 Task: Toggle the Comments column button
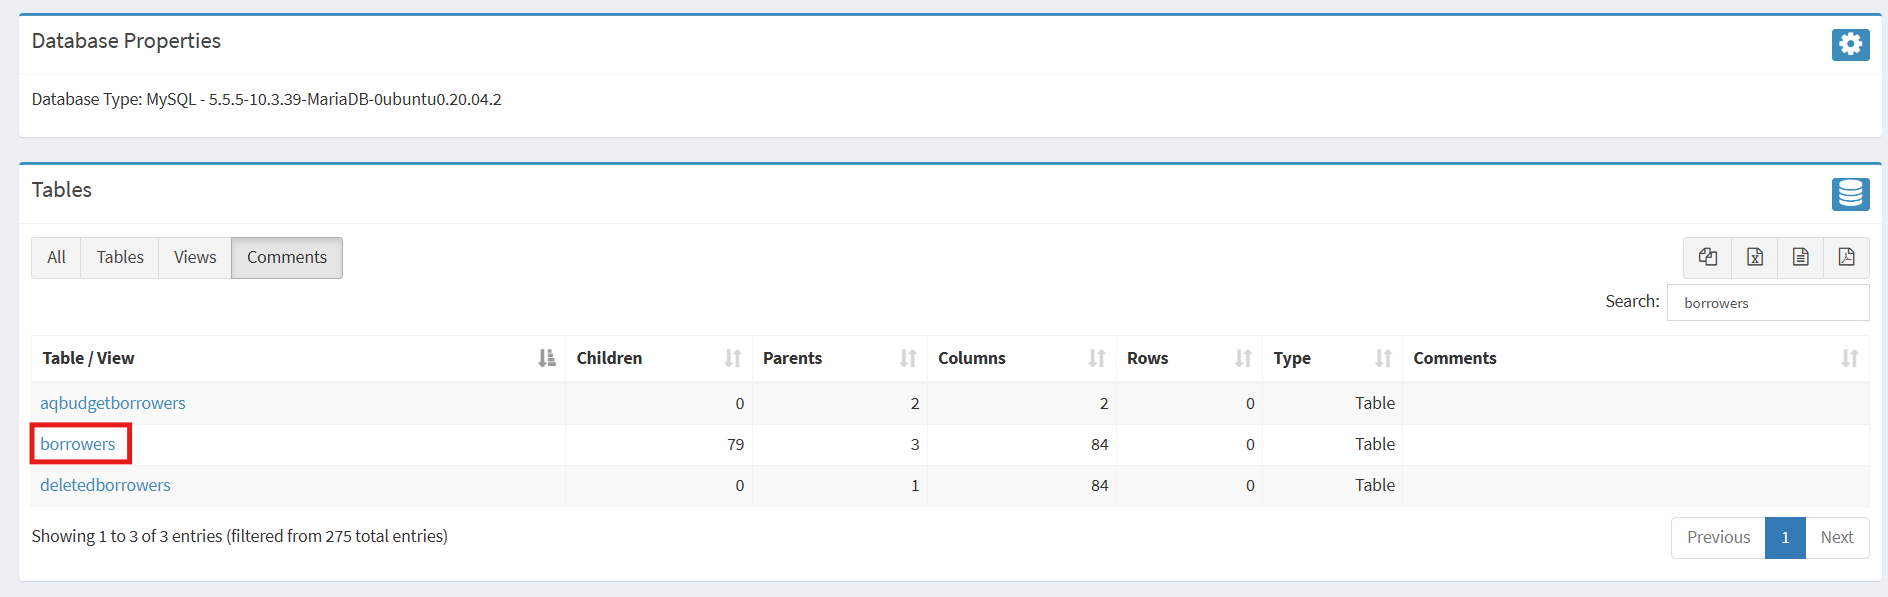click(287, 257)
